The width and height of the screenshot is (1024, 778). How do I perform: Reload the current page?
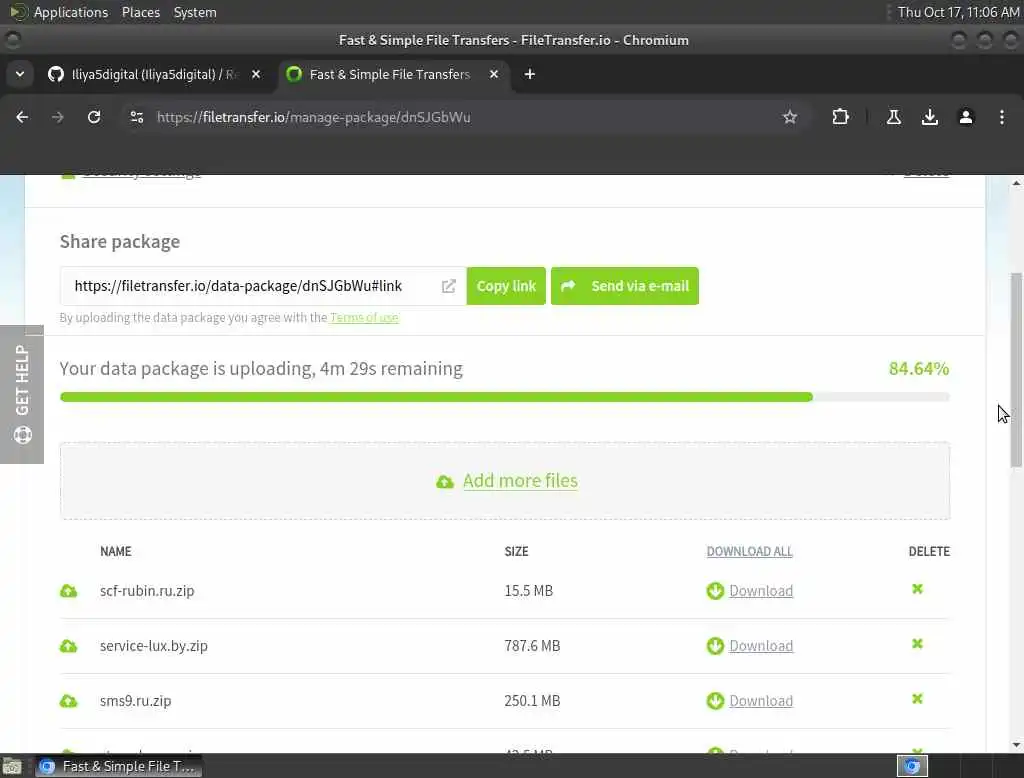coord(94,117)
